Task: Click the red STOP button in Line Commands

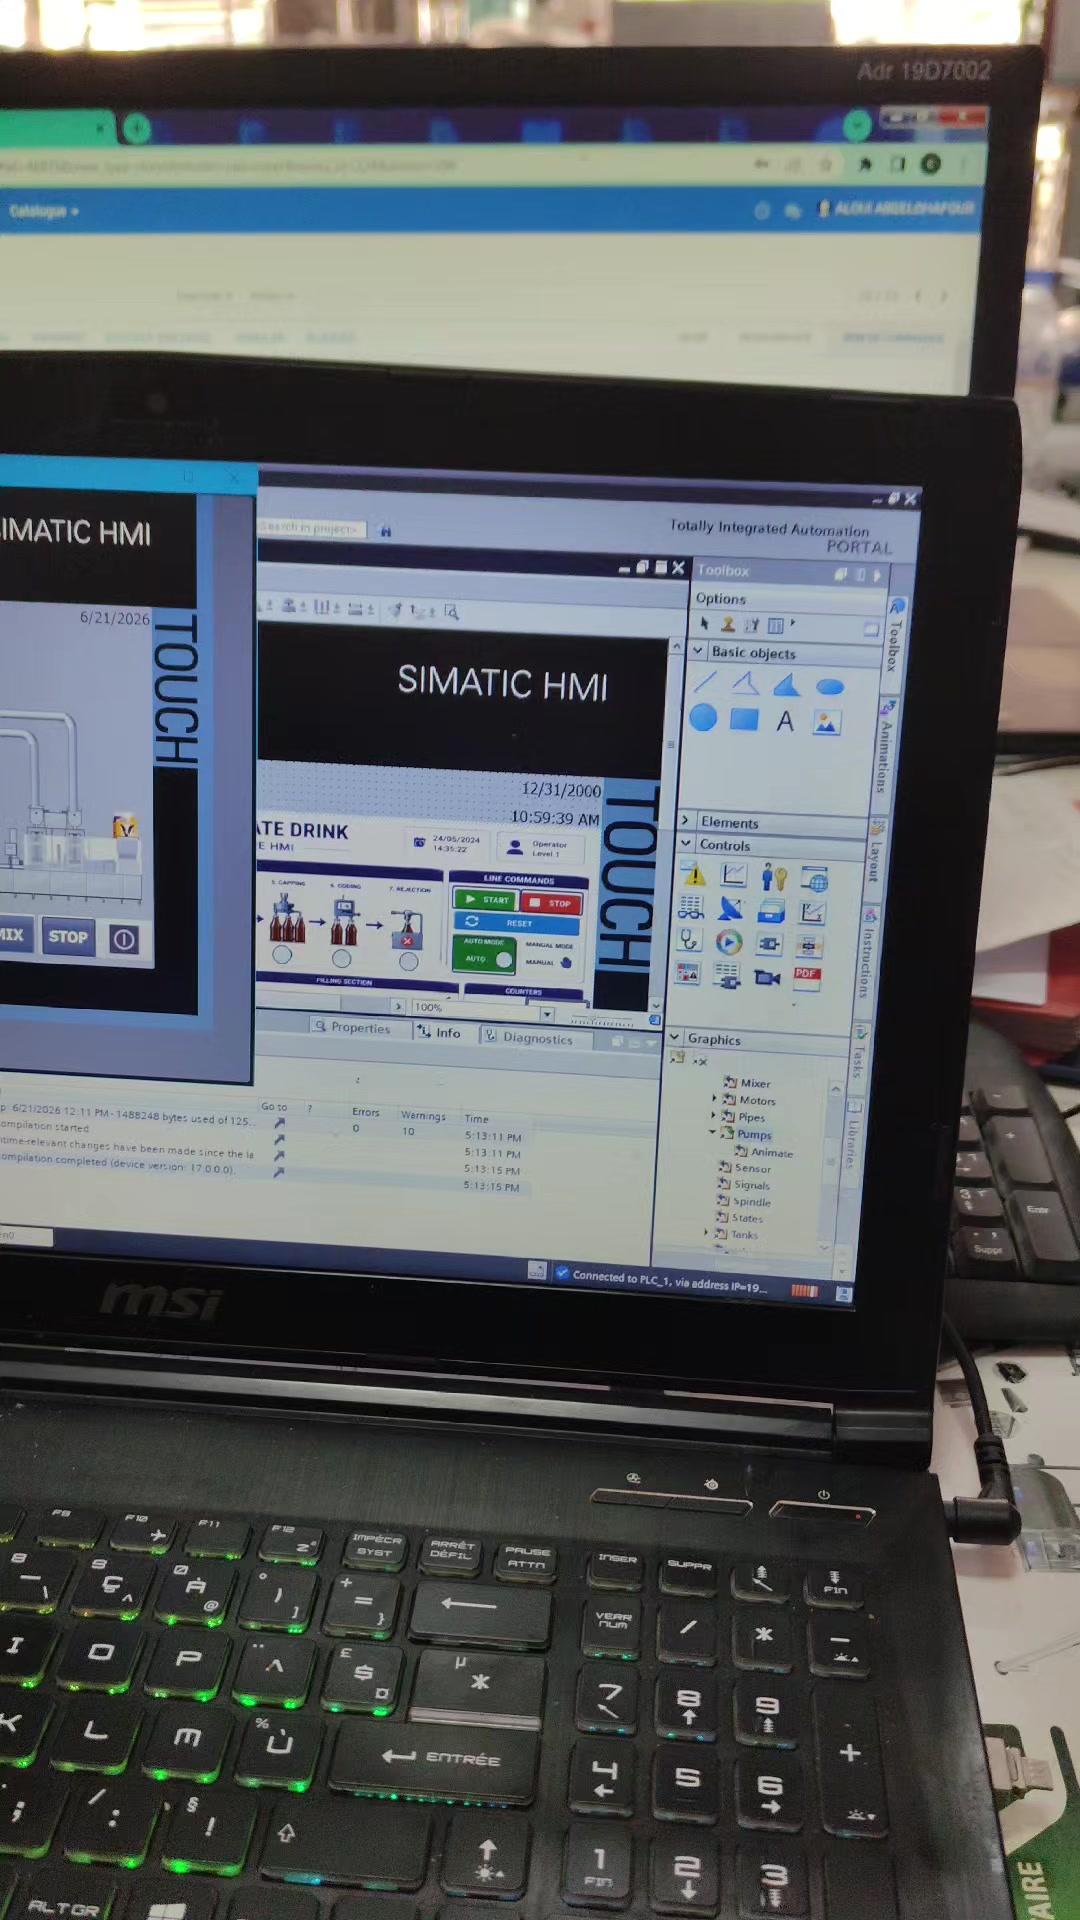Action: pos(551,903)
